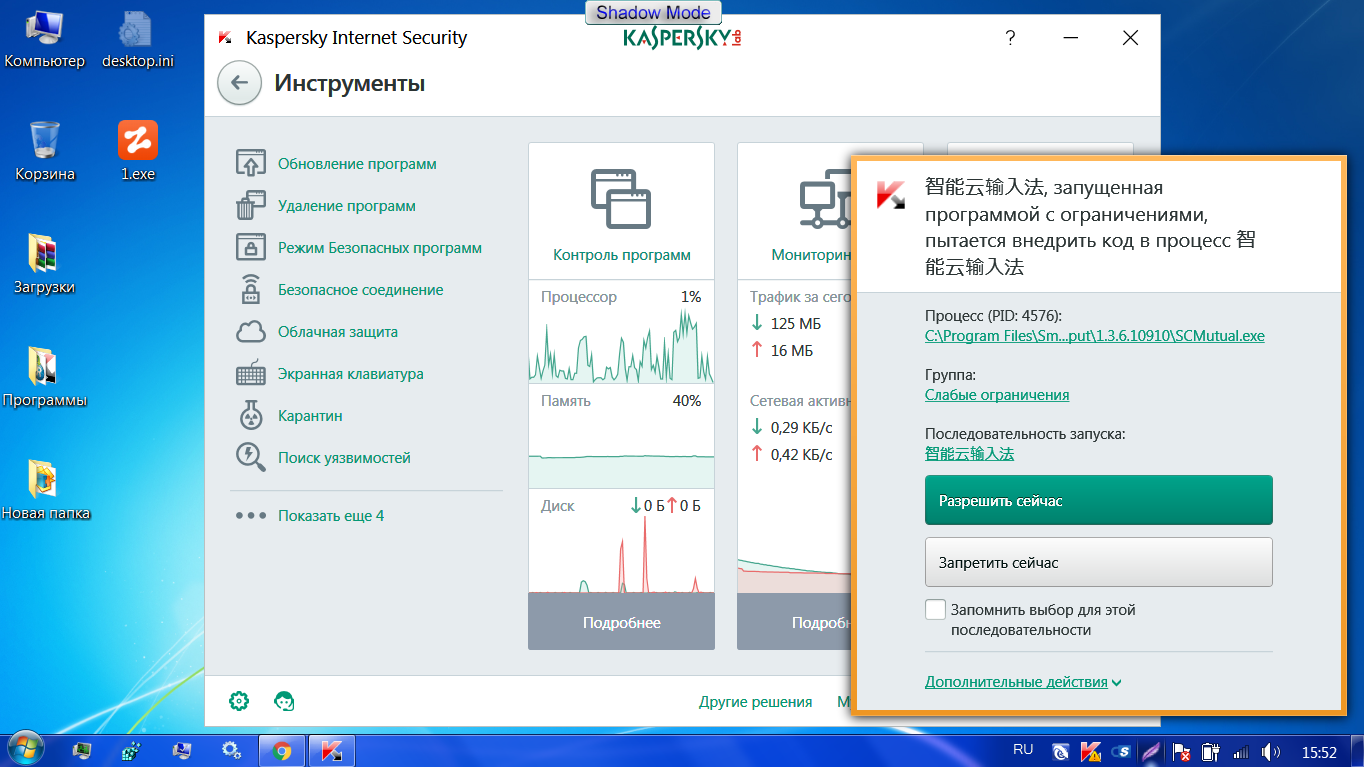Open the Безопасное соединение lock icon
The width and height of the screenshot is (1364, 767).
tap(250, 289)
